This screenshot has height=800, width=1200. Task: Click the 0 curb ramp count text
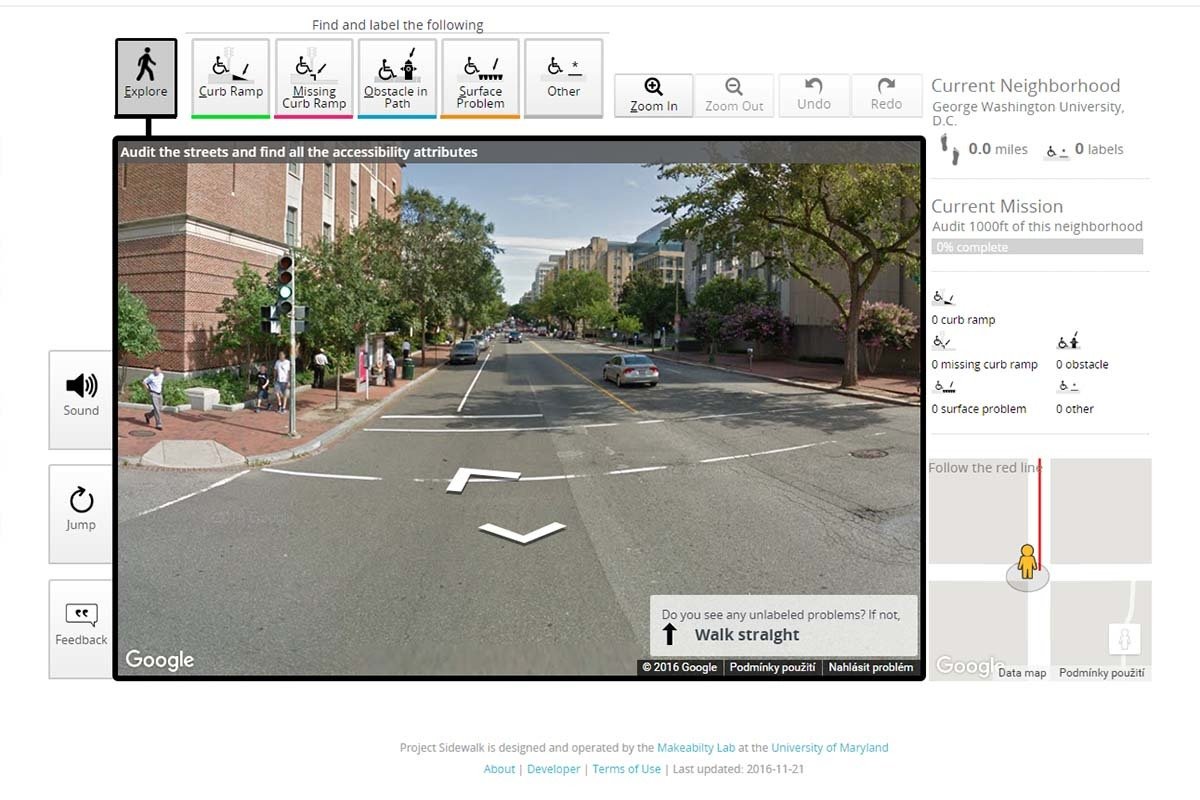[x=963, y=320]
